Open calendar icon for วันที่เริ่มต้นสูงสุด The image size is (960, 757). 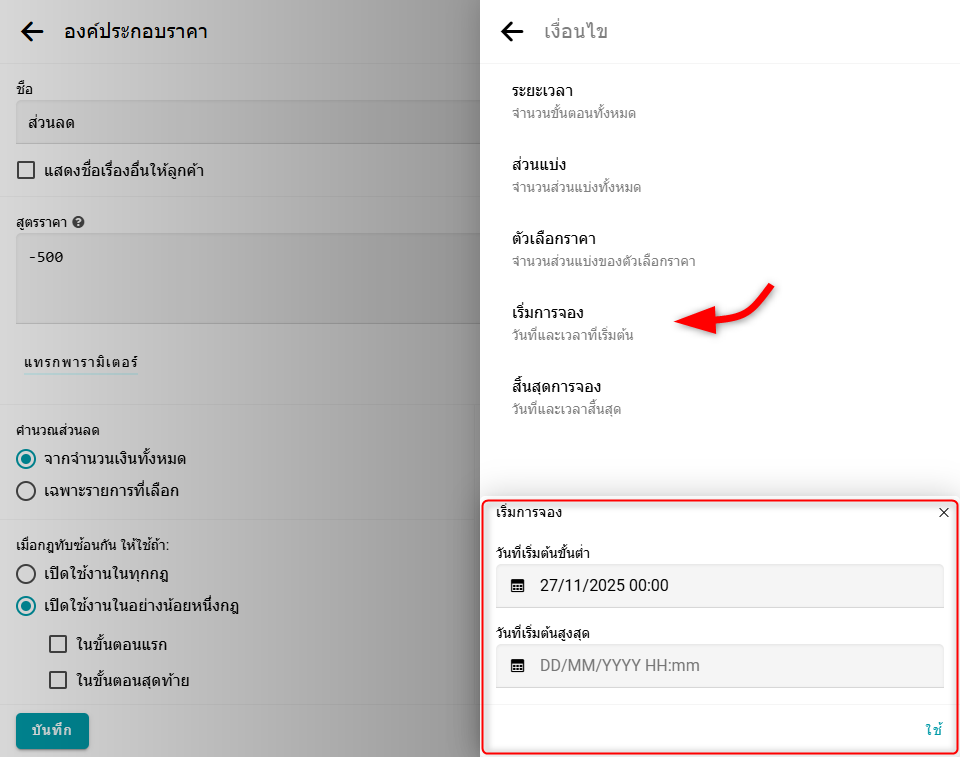[x=518, y=666]
